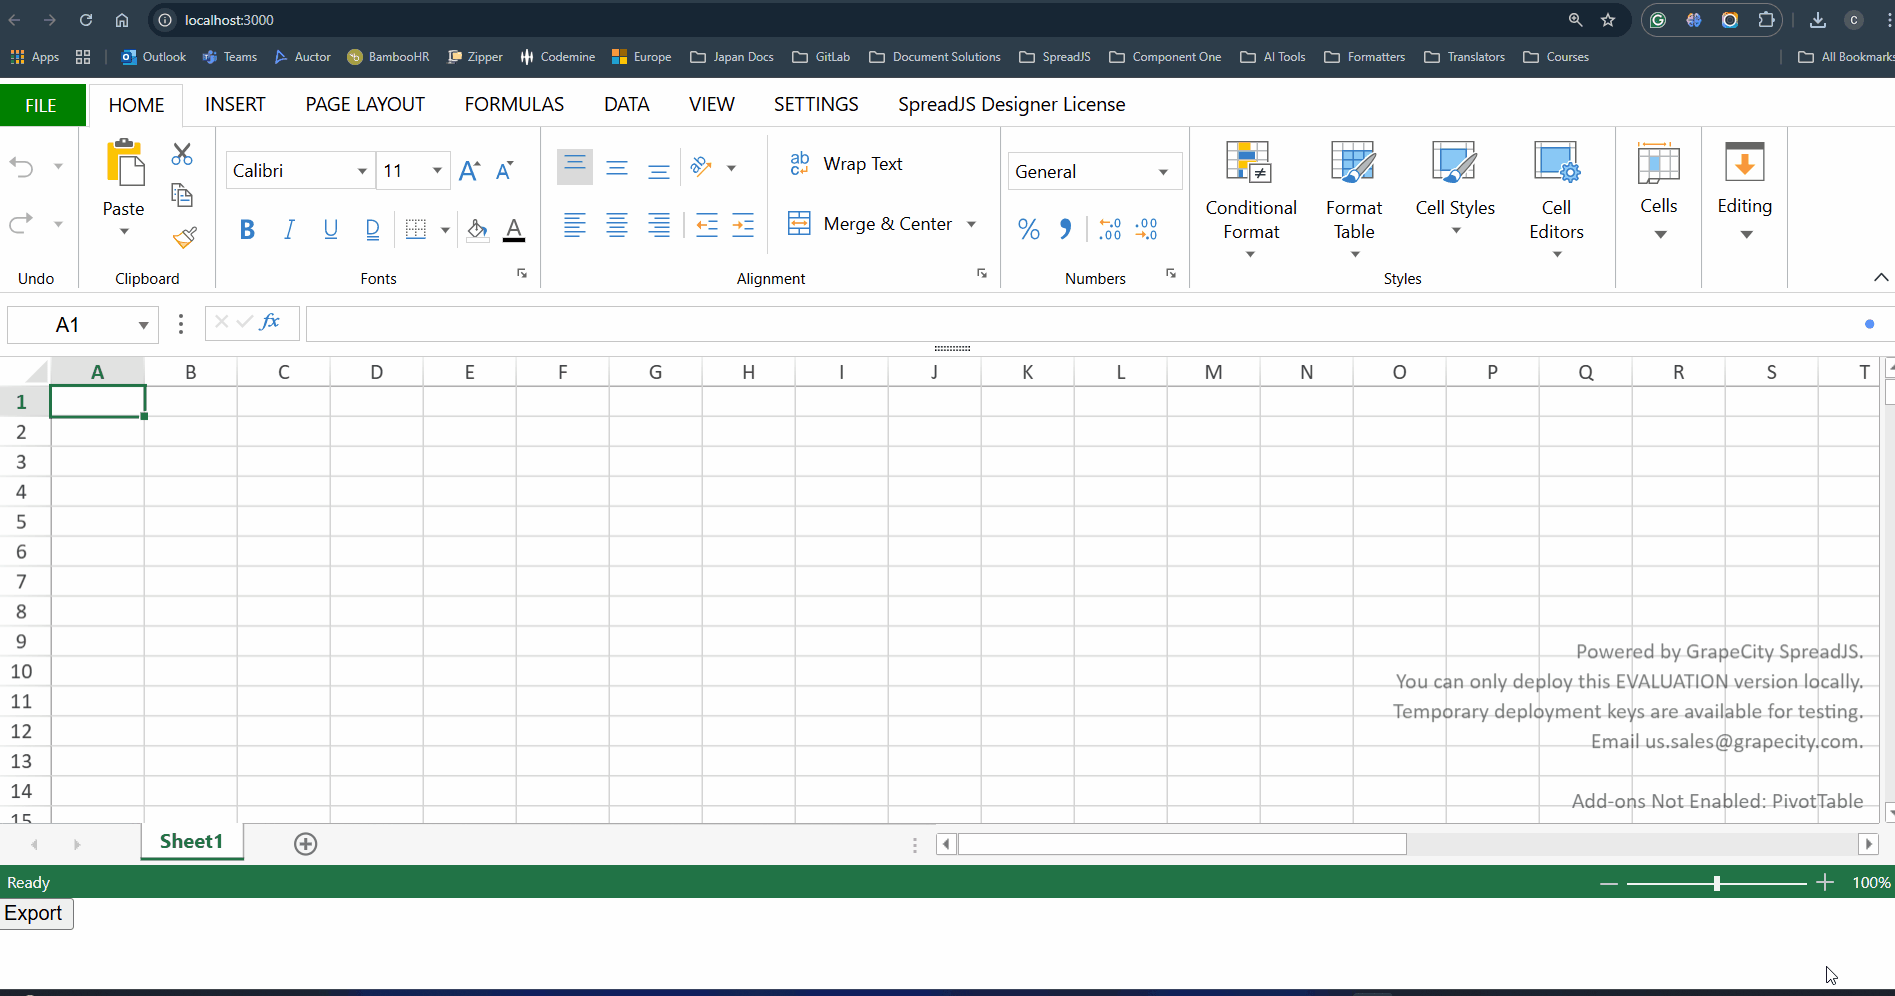Click the increase indent icon
Viewport: 1895px width, 996px height.
click(x=743, y=226)
